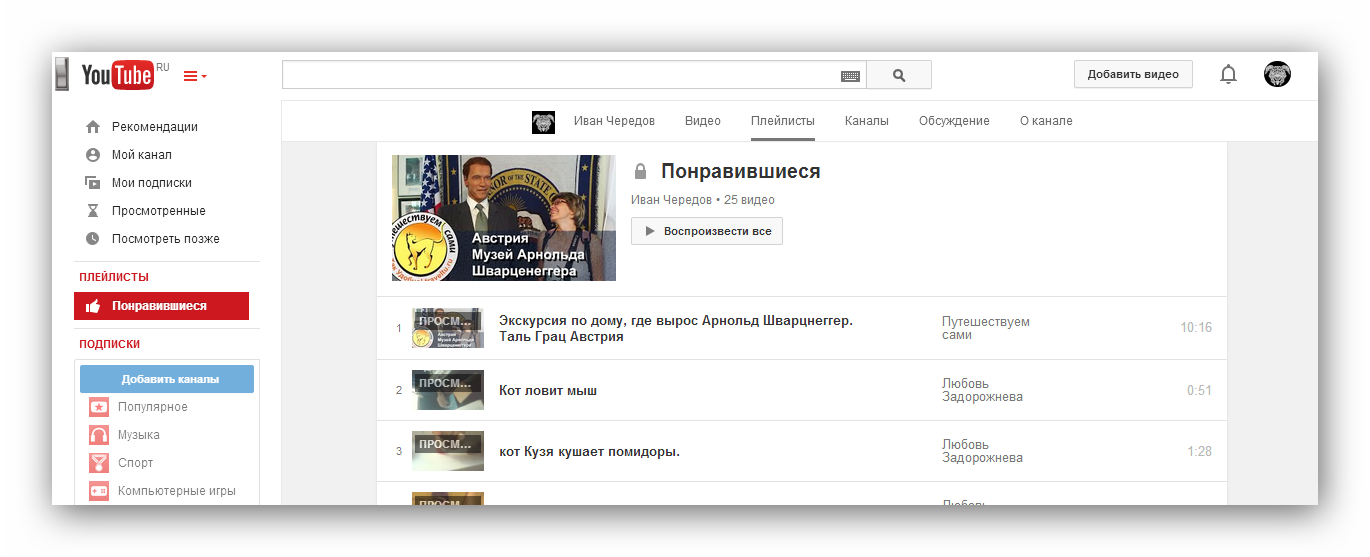Click the Мой канал person icon
This screenshot has height=557, width=1370.
93,155
